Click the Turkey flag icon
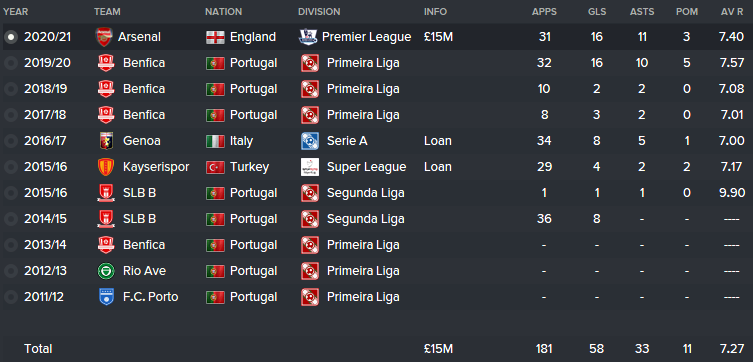The image size is (753, 362). [216, 167]
